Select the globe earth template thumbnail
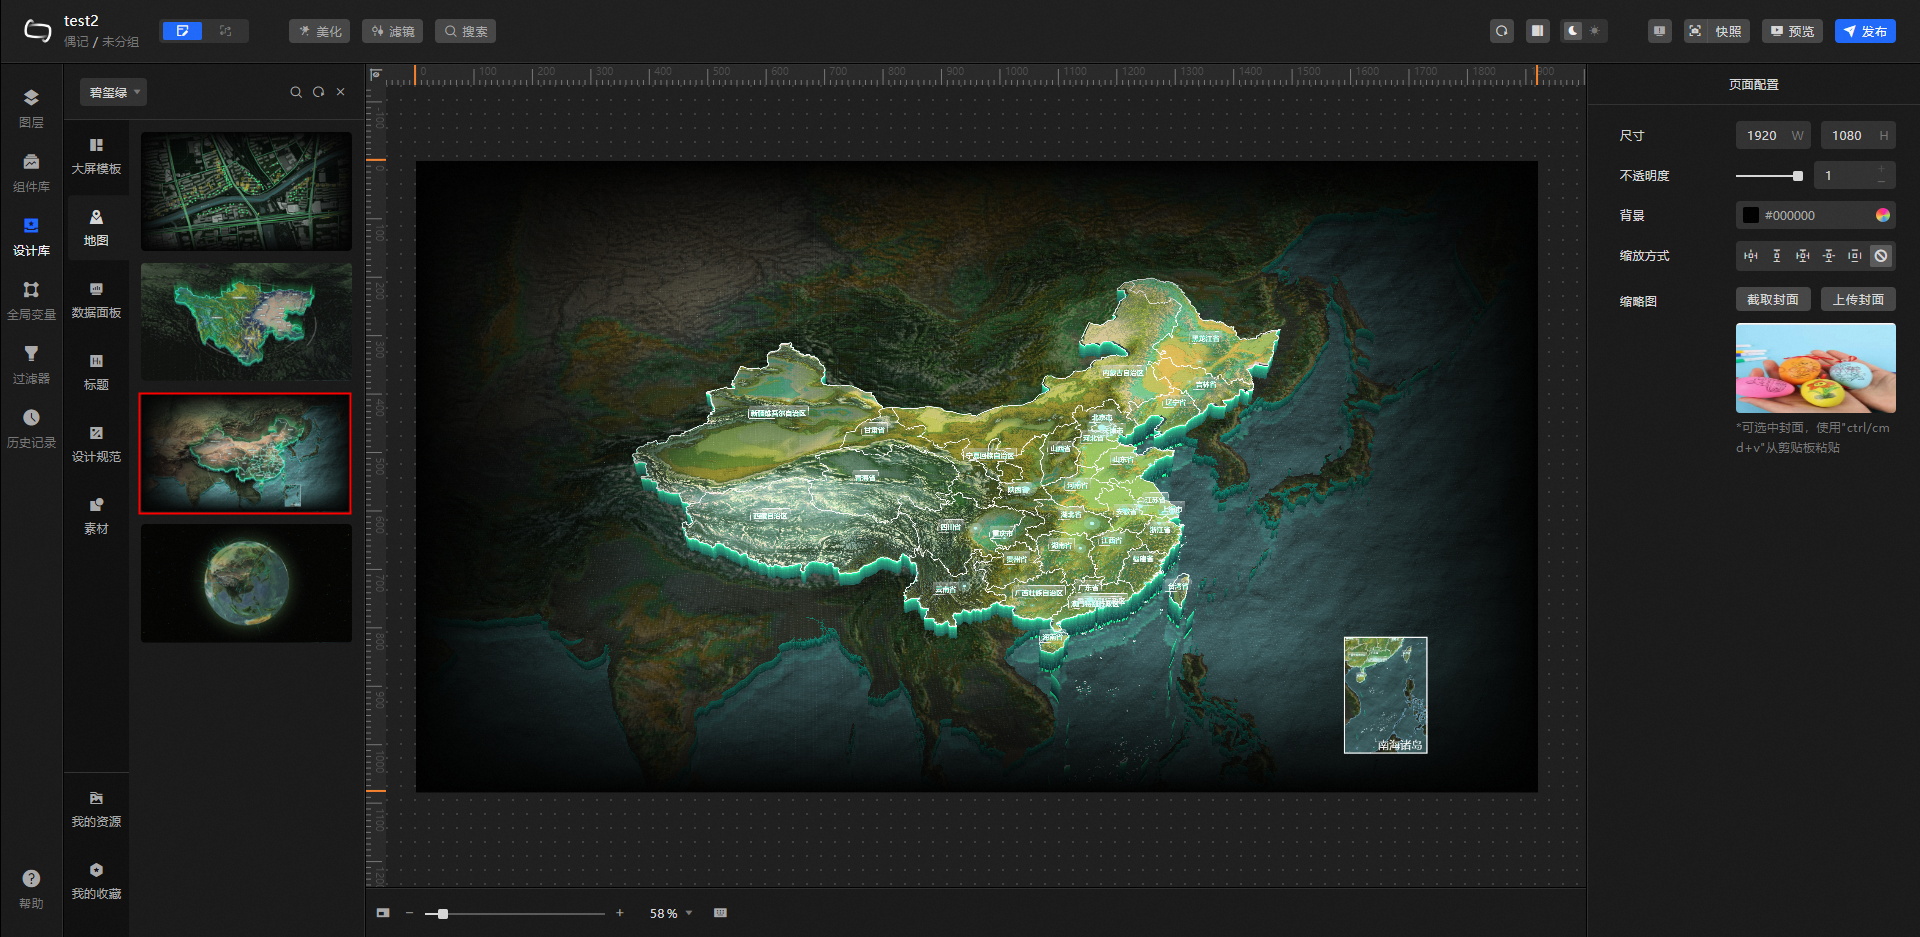Screen dimensions: 1920x937 [x=246, y=583]
